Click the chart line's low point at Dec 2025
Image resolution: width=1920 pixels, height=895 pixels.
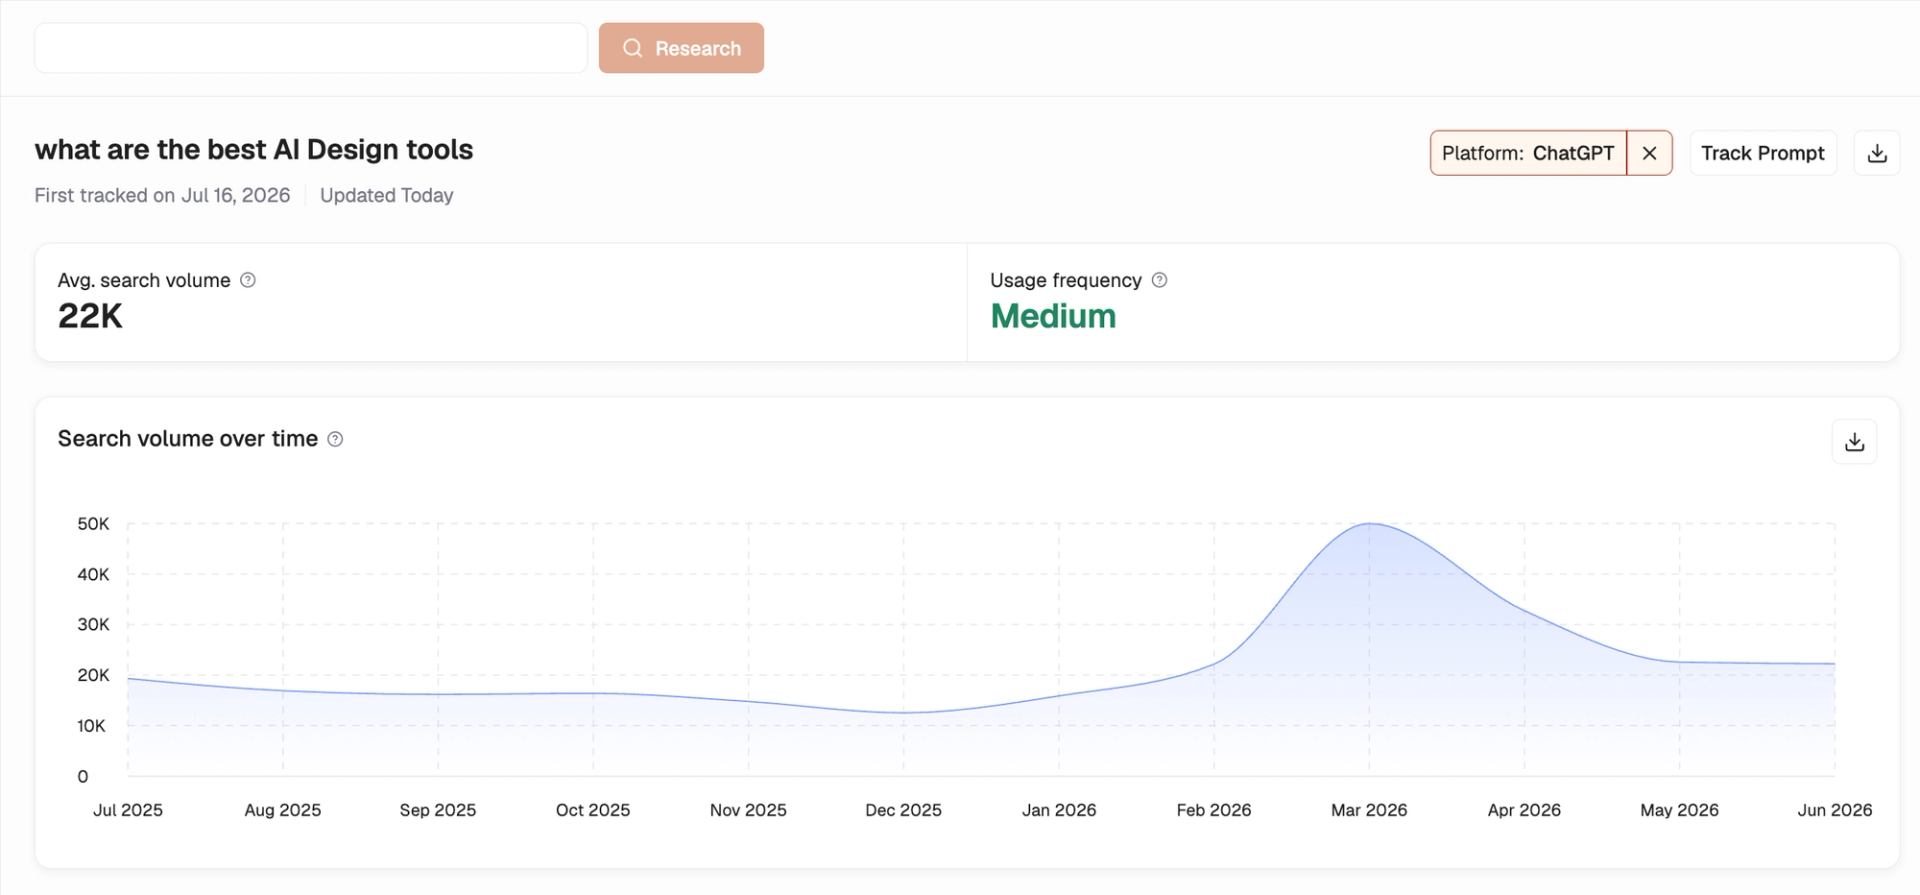[904, 713]
